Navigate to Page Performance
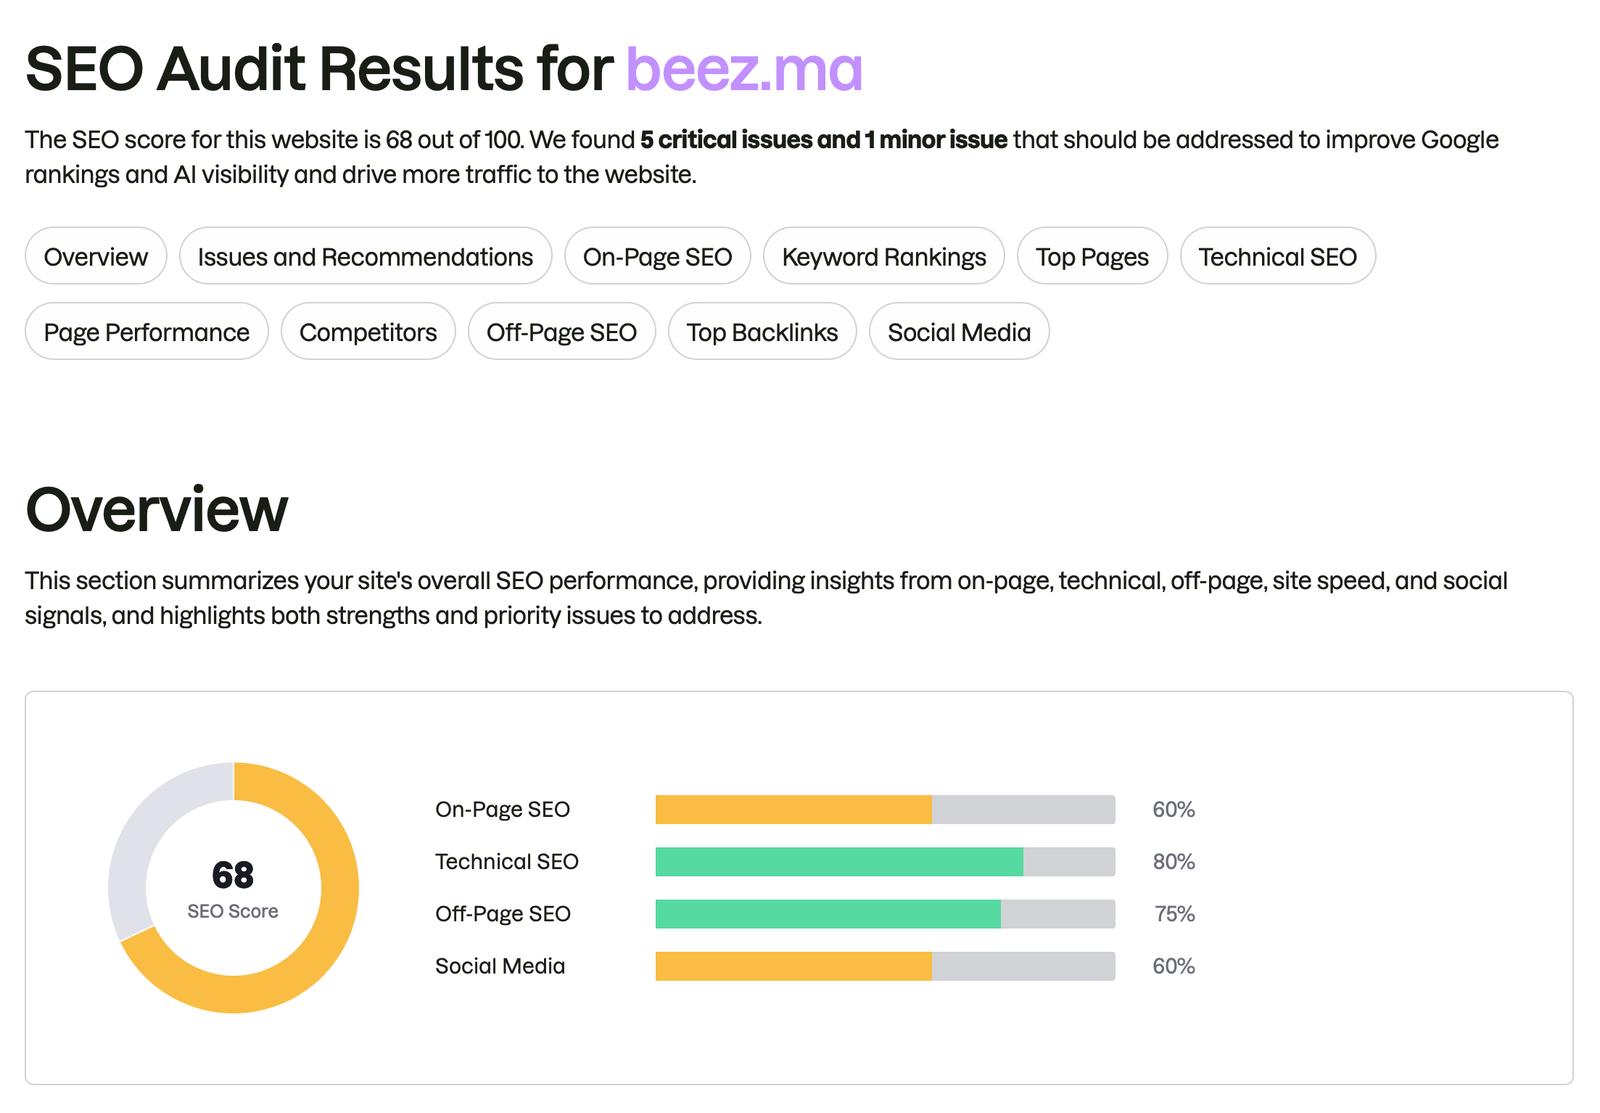Screen dimensions: 1600x1113 click(x=146, y=331)
